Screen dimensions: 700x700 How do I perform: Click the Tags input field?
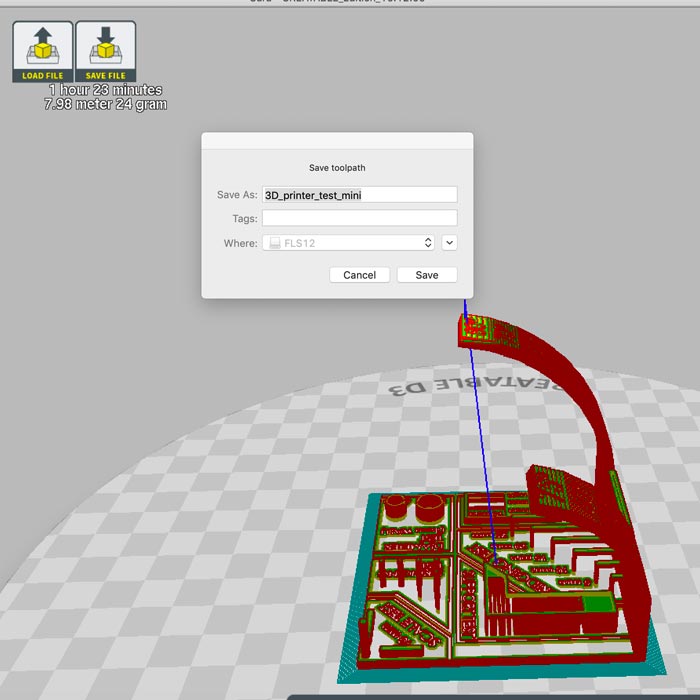(359, 218)
